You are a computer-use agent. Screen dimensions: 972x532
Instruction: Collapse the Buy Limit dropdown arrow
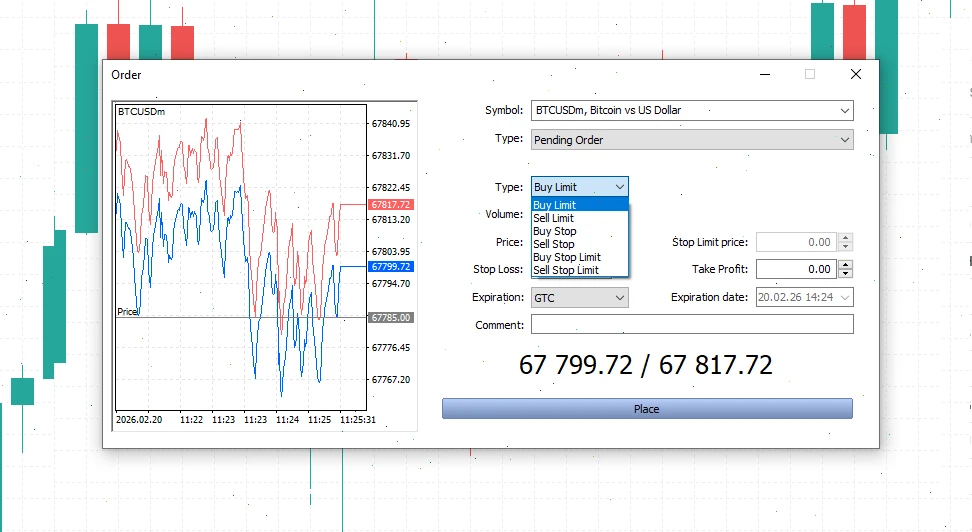pos(619,187)
